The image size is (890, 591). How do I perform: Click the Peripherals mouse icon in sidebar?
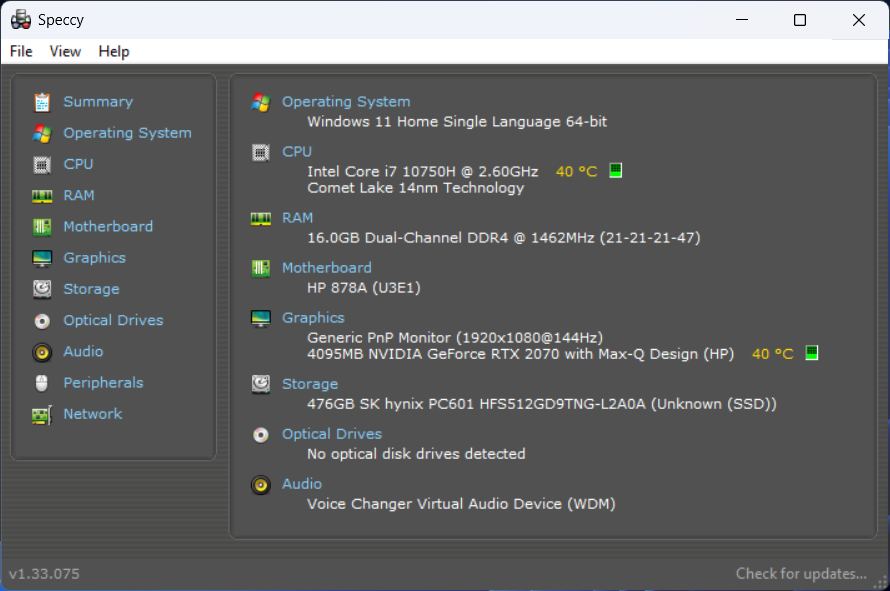coord(42,383)
